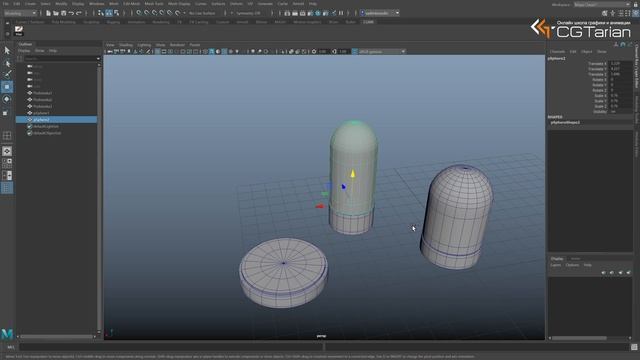Open the Outliner search filter dropdown arrow
This screenshot has width=640, height=360.
coord(98,59)
